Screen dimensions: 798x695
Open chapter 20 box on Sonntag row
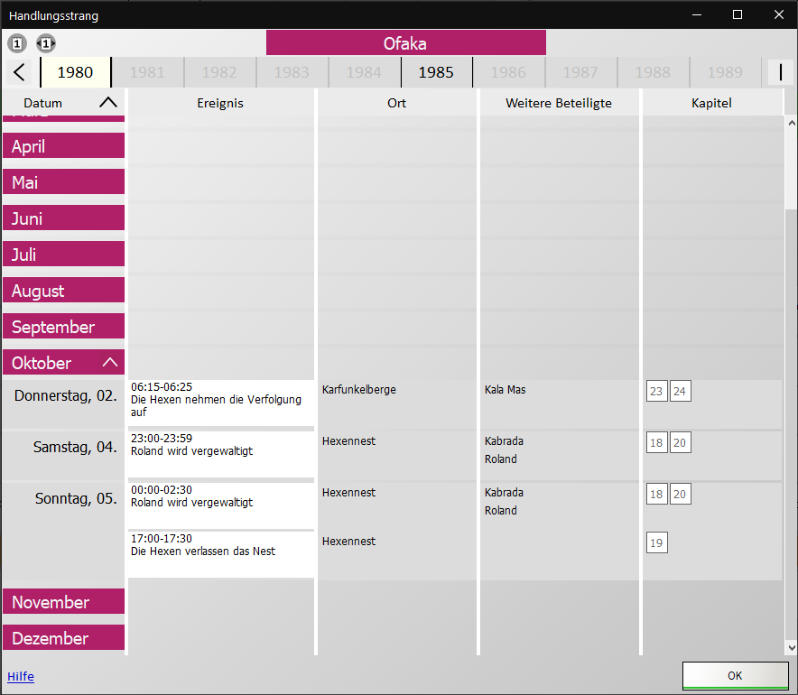(680, 494)
